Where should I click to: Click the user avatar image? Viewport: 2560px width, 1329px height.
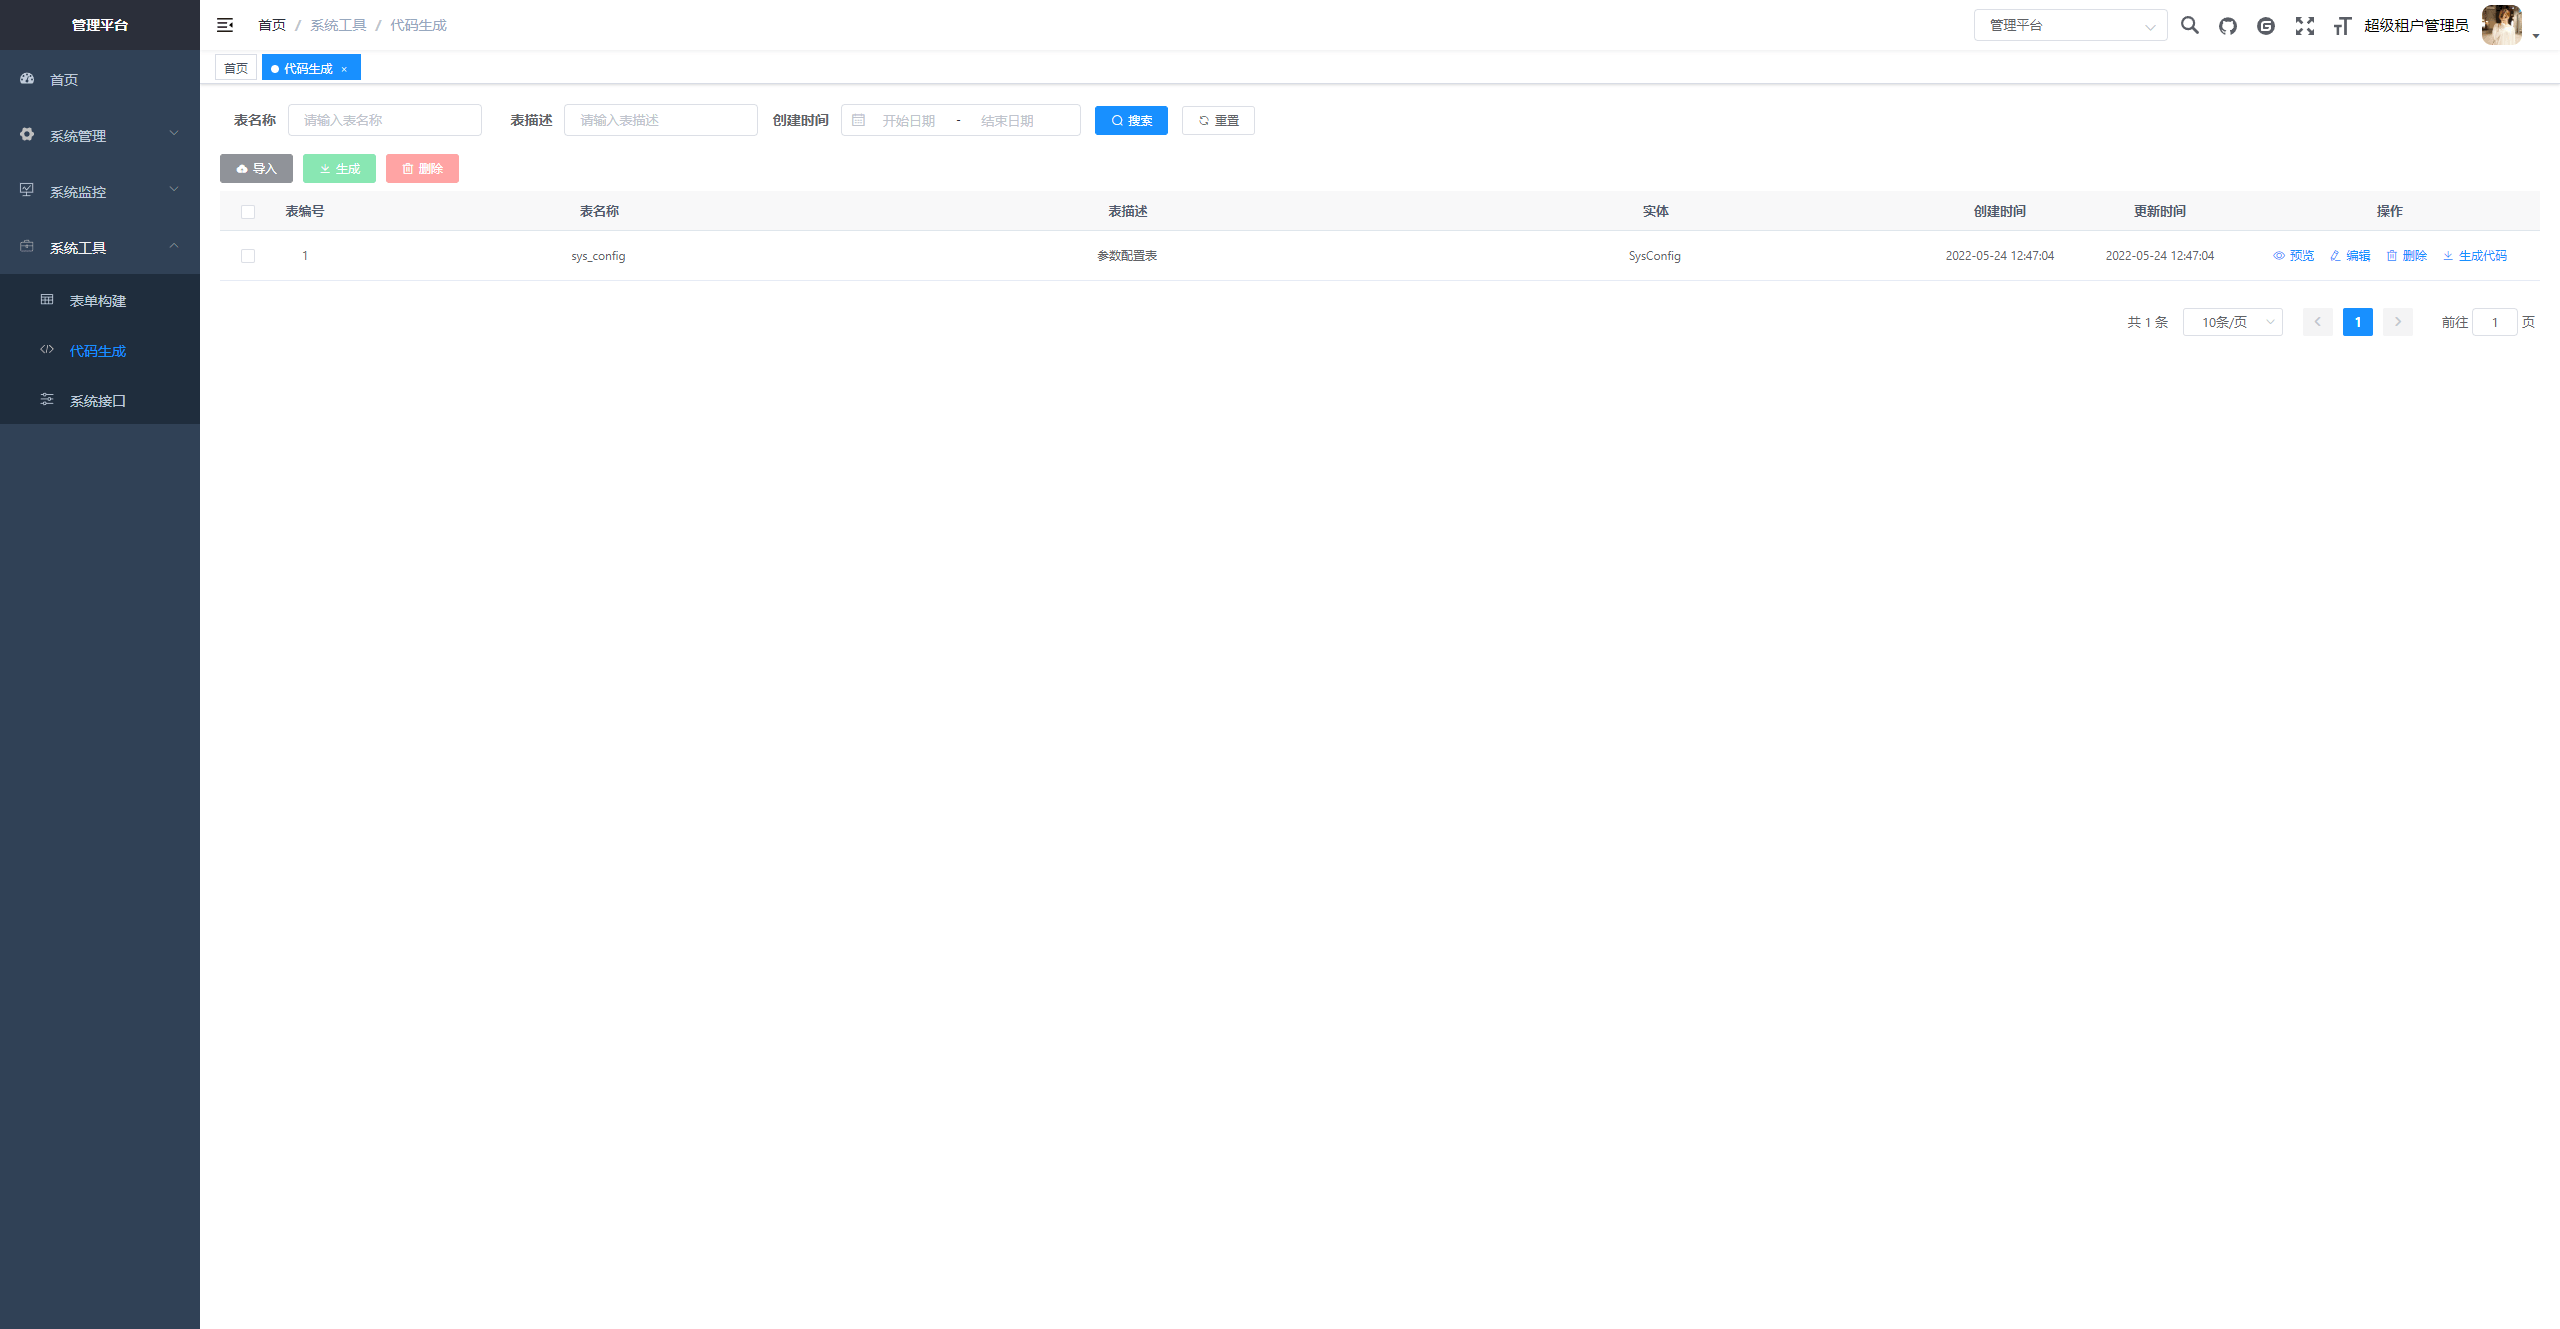coord(2502,25)
